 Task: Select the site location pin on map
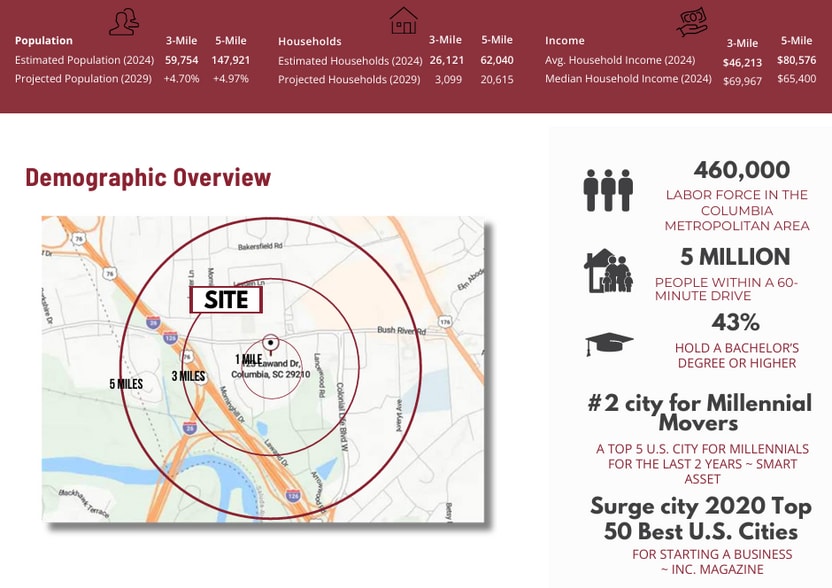point(271,343)
